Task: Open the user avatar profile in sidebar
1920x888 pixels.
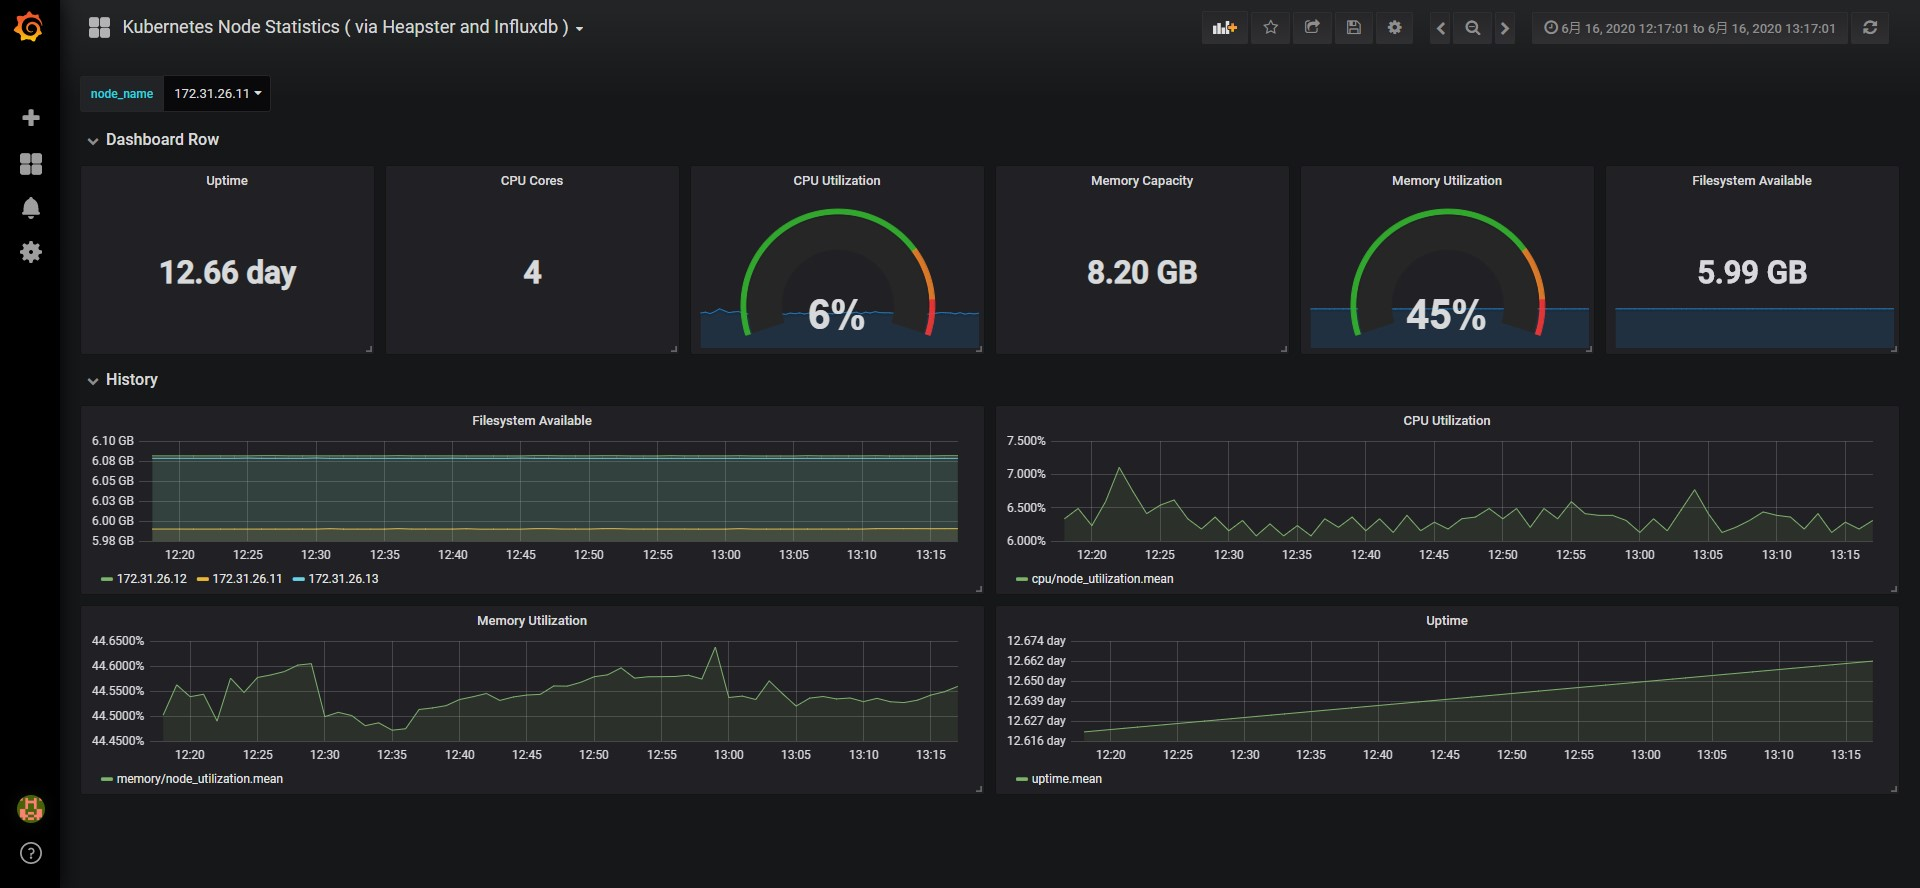Action: pos(31,809)
